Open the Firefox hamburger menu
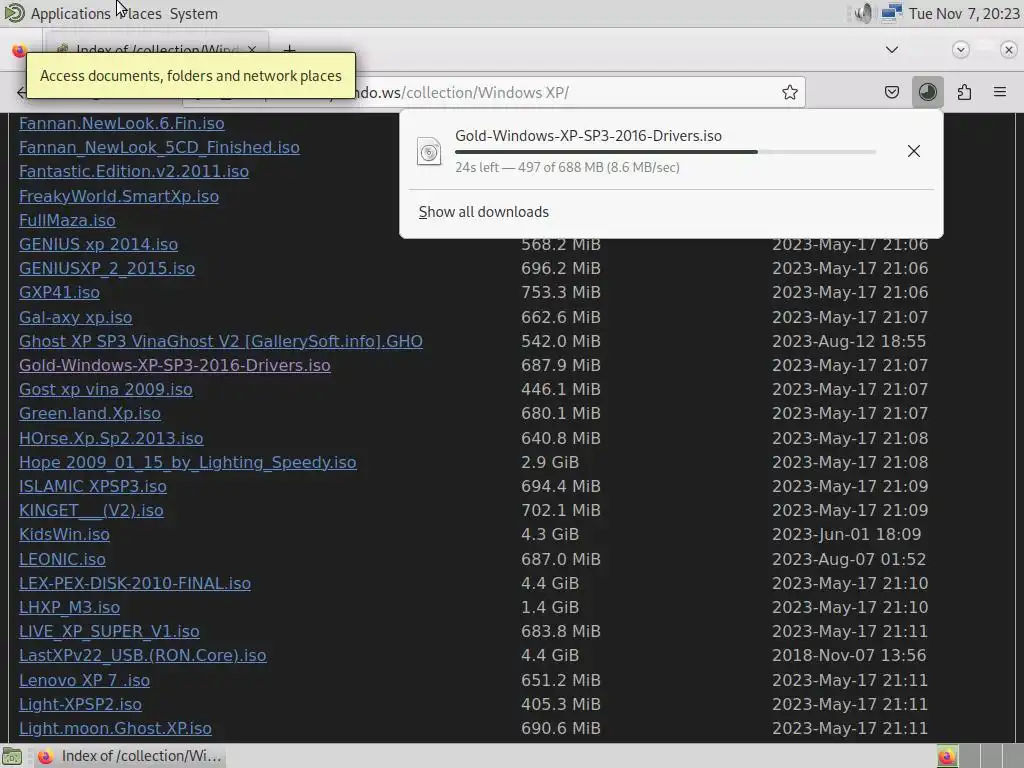 [1000, 92]
